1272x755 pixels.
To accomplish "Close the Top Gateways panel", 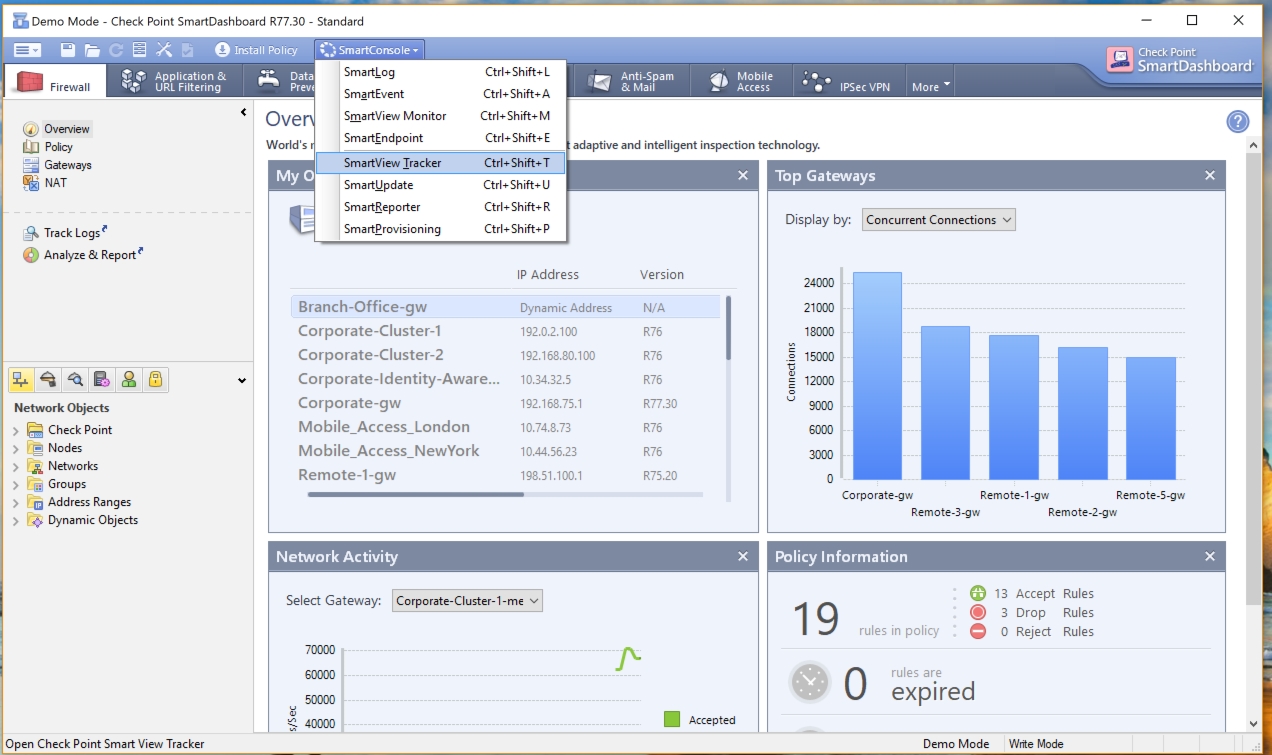I will click(x=1209, y=176).
